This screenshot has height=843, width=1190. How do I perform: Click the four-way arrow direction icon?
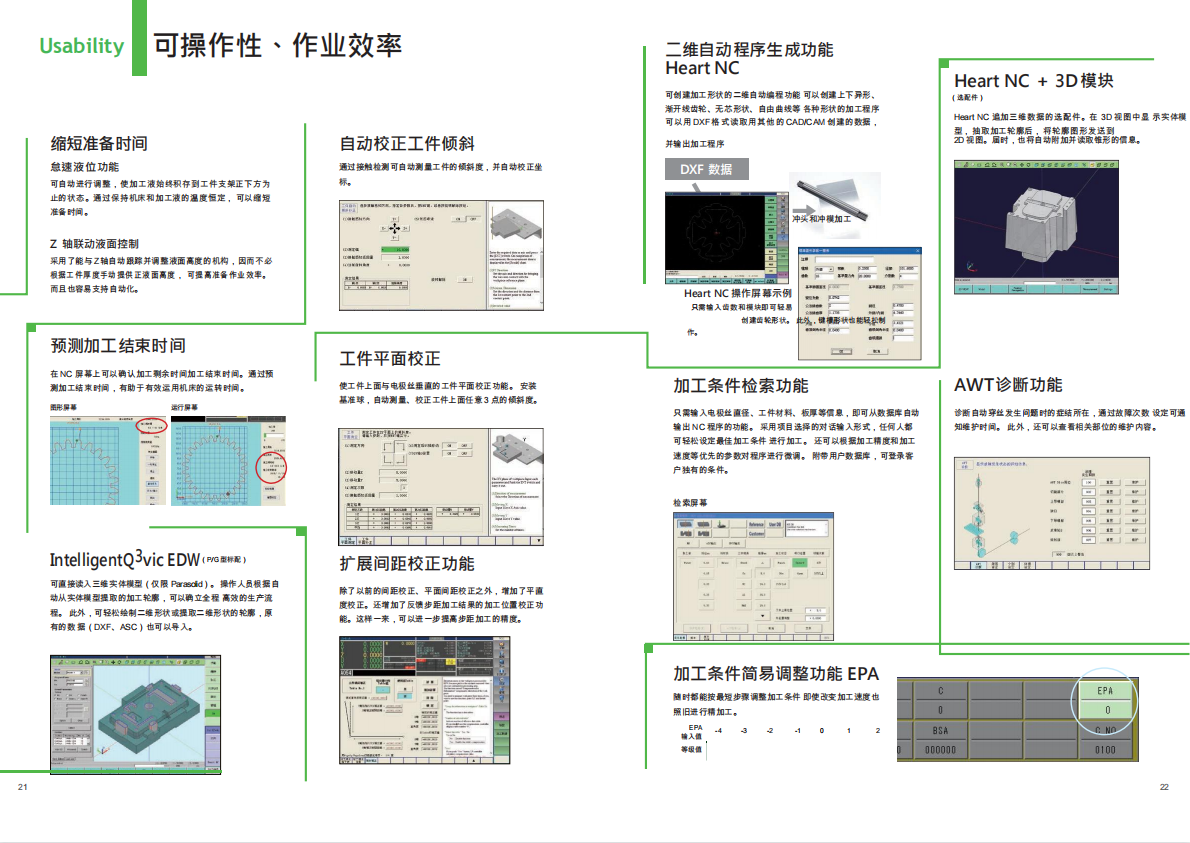[x=394, y=229]
